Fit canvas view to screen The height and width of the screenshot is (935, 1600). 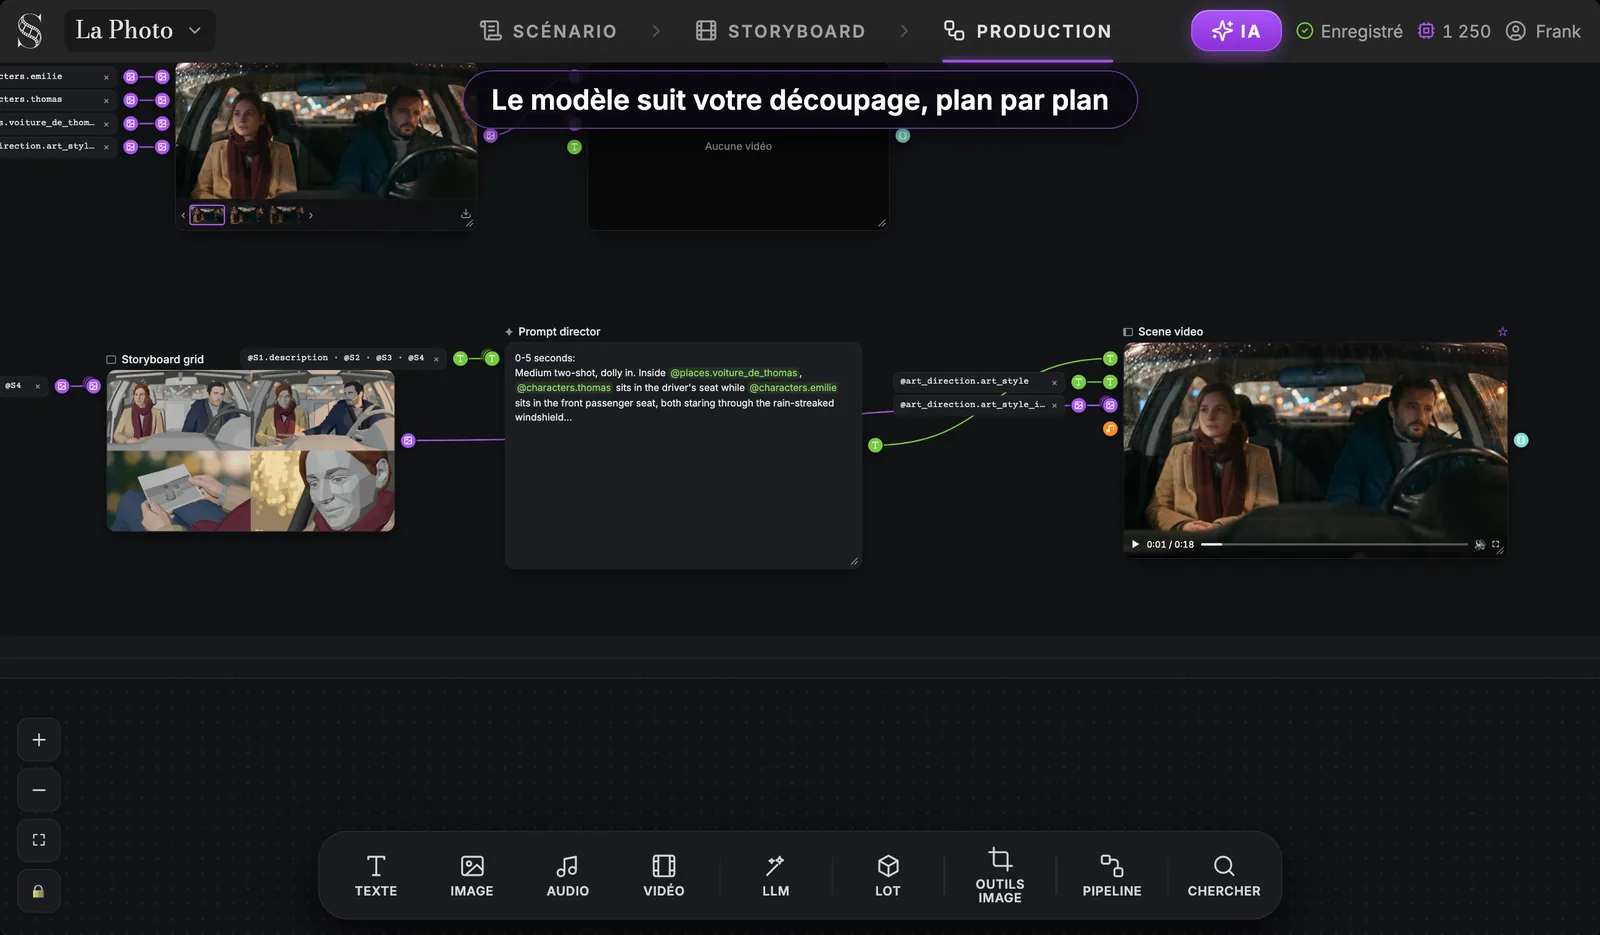(x=39, y=840)
